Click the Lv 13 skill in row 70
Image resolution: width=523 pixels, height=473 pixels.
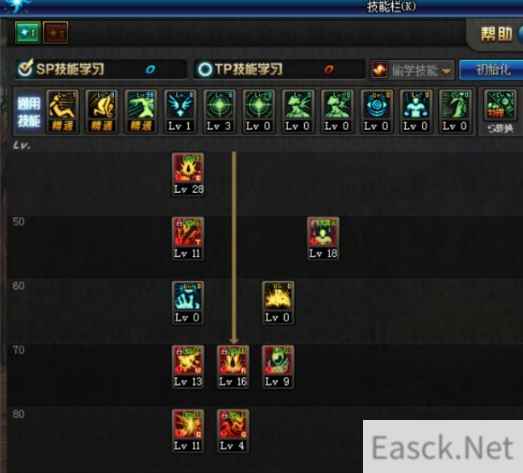(188, 367)
